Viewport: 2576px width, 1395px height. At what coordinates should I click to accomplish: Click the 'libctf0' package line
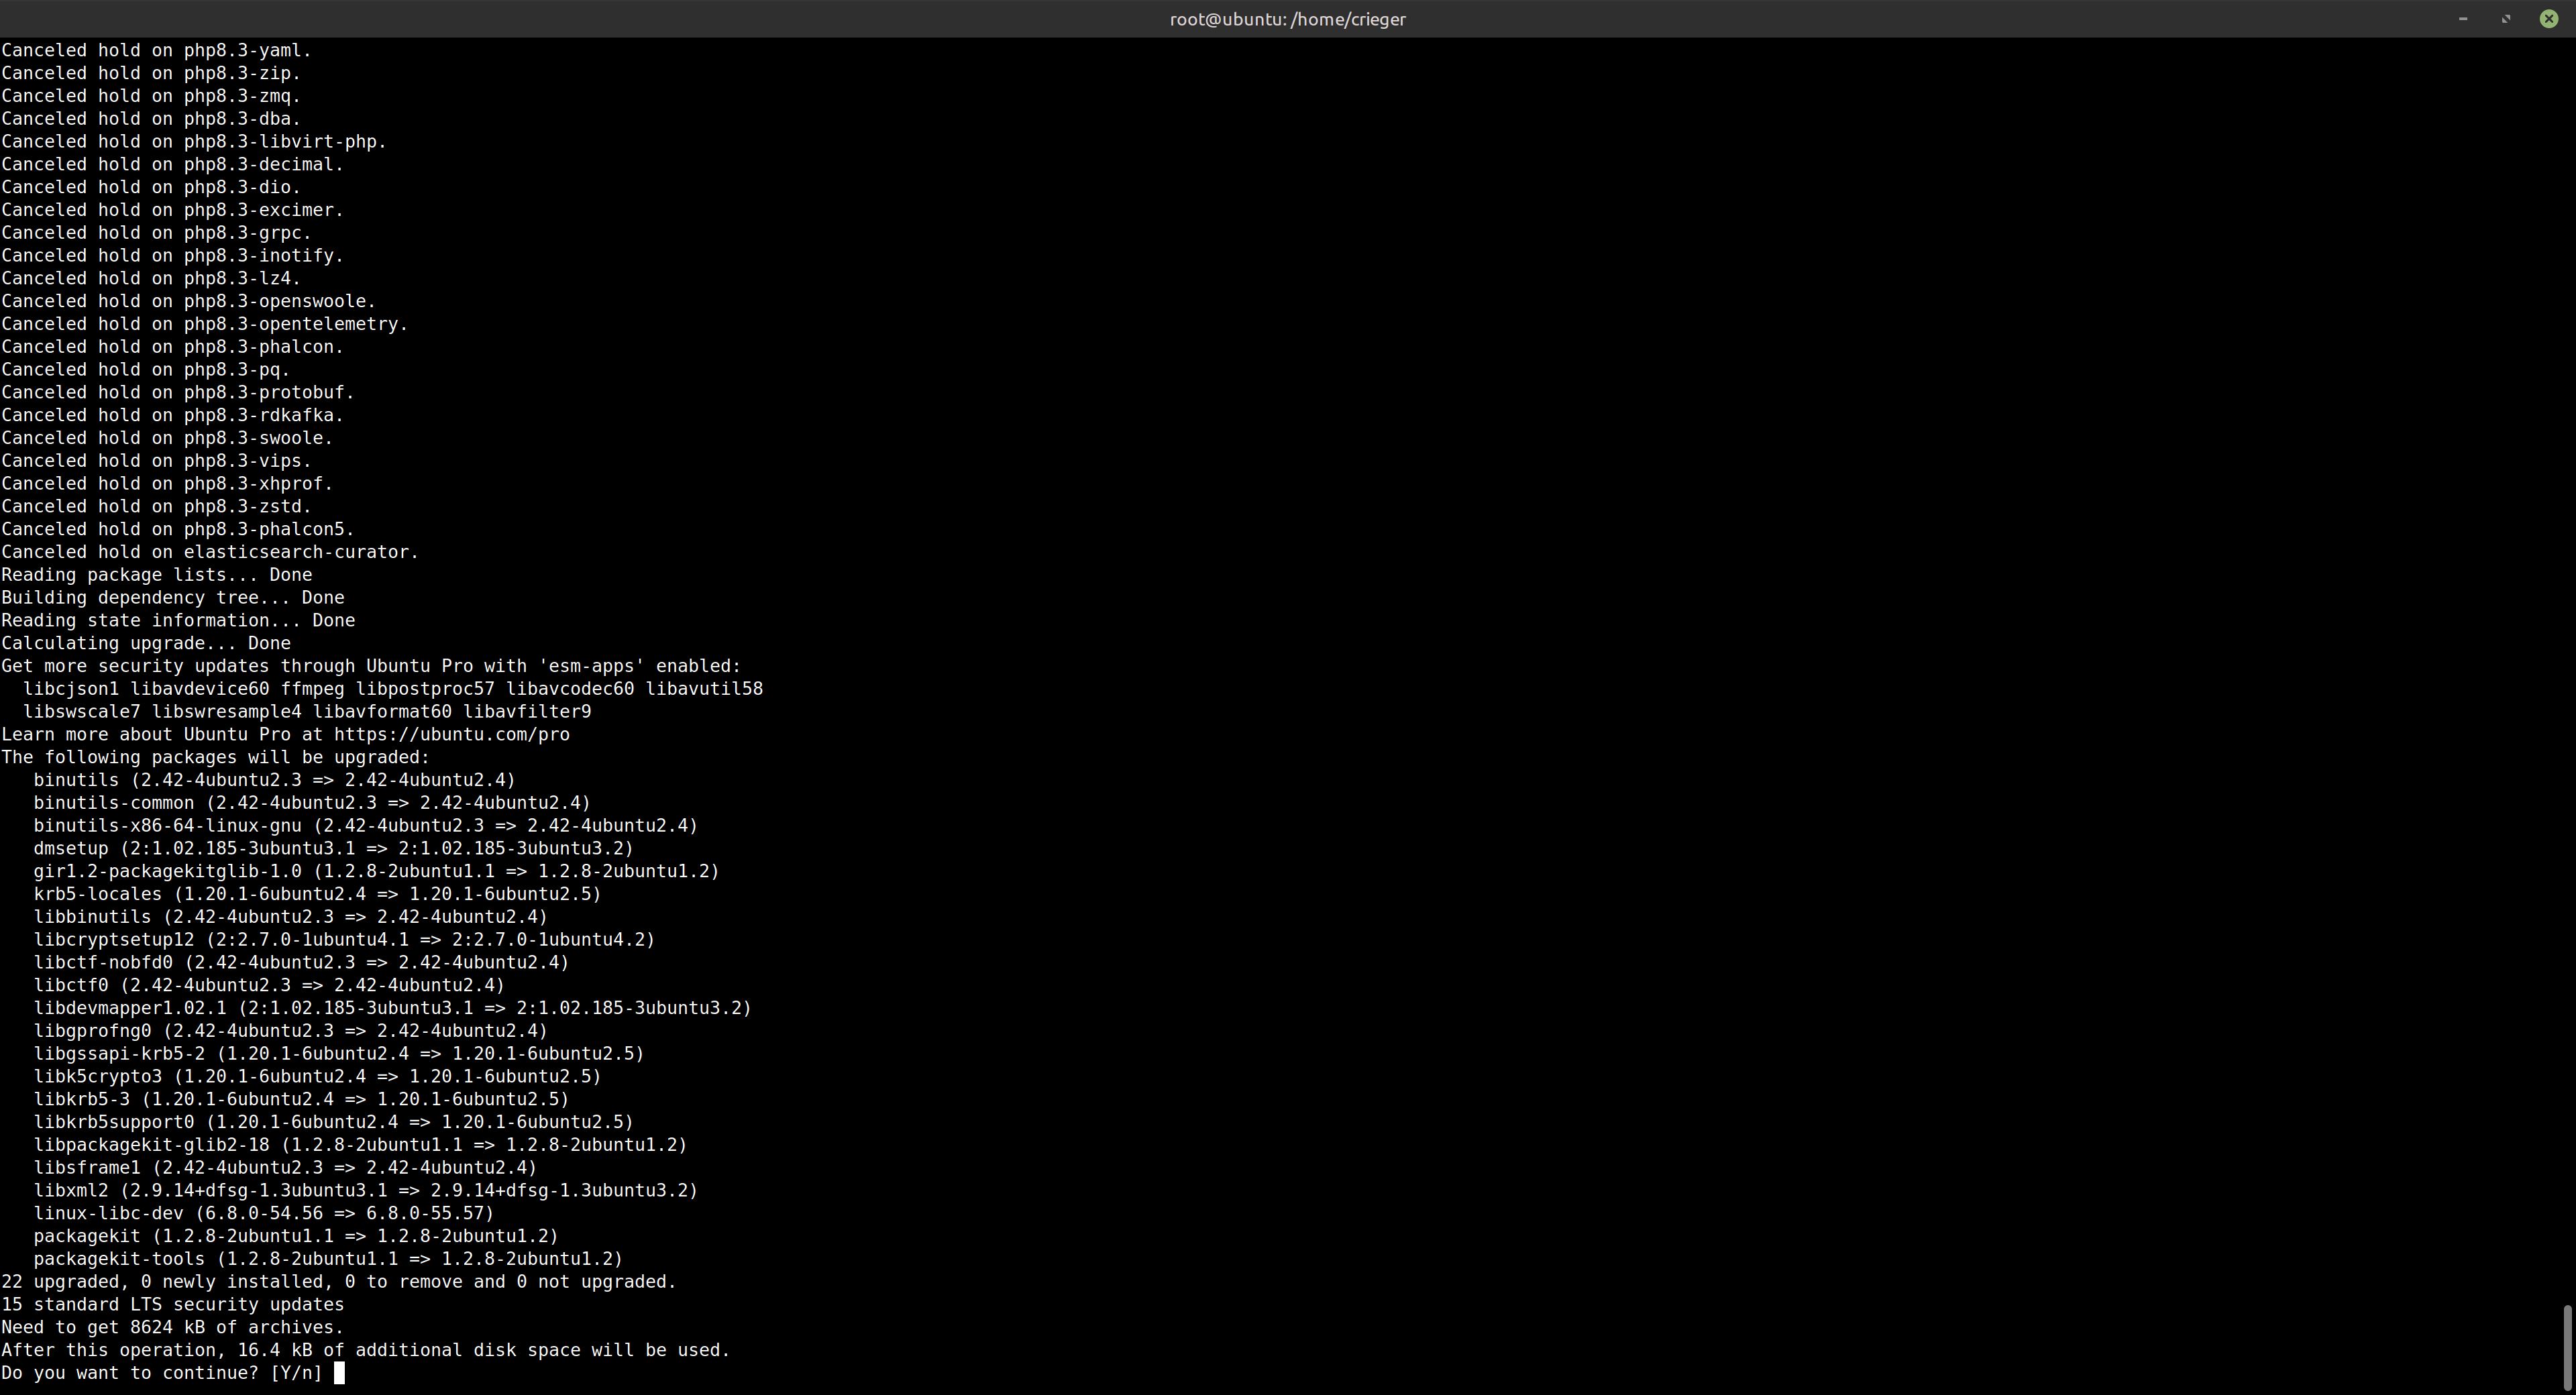(269, 985)
